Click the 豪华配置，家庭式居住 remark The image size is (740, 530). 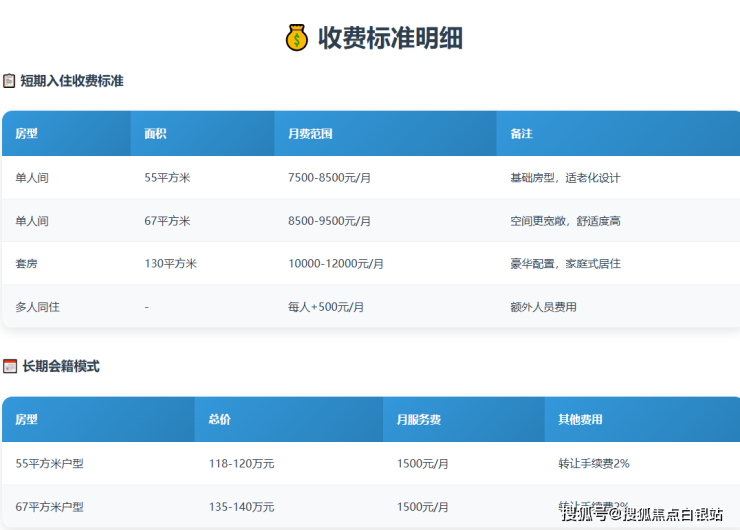[x=565, y=264]
